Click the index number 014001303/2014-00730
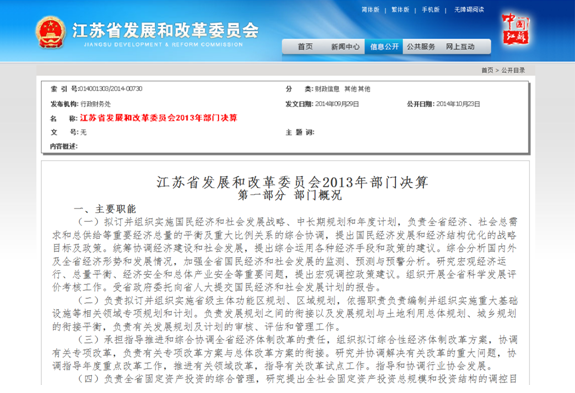 point(110,89)
